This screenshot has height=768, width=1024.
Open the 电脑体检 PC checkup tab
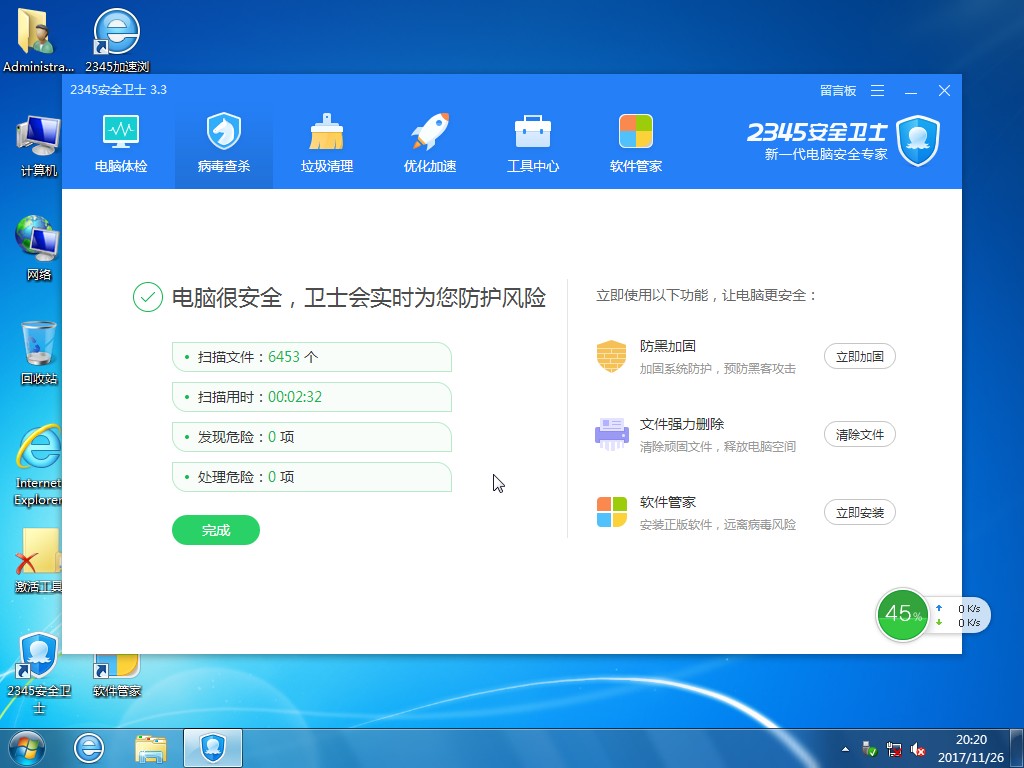(x=121, y=144)
